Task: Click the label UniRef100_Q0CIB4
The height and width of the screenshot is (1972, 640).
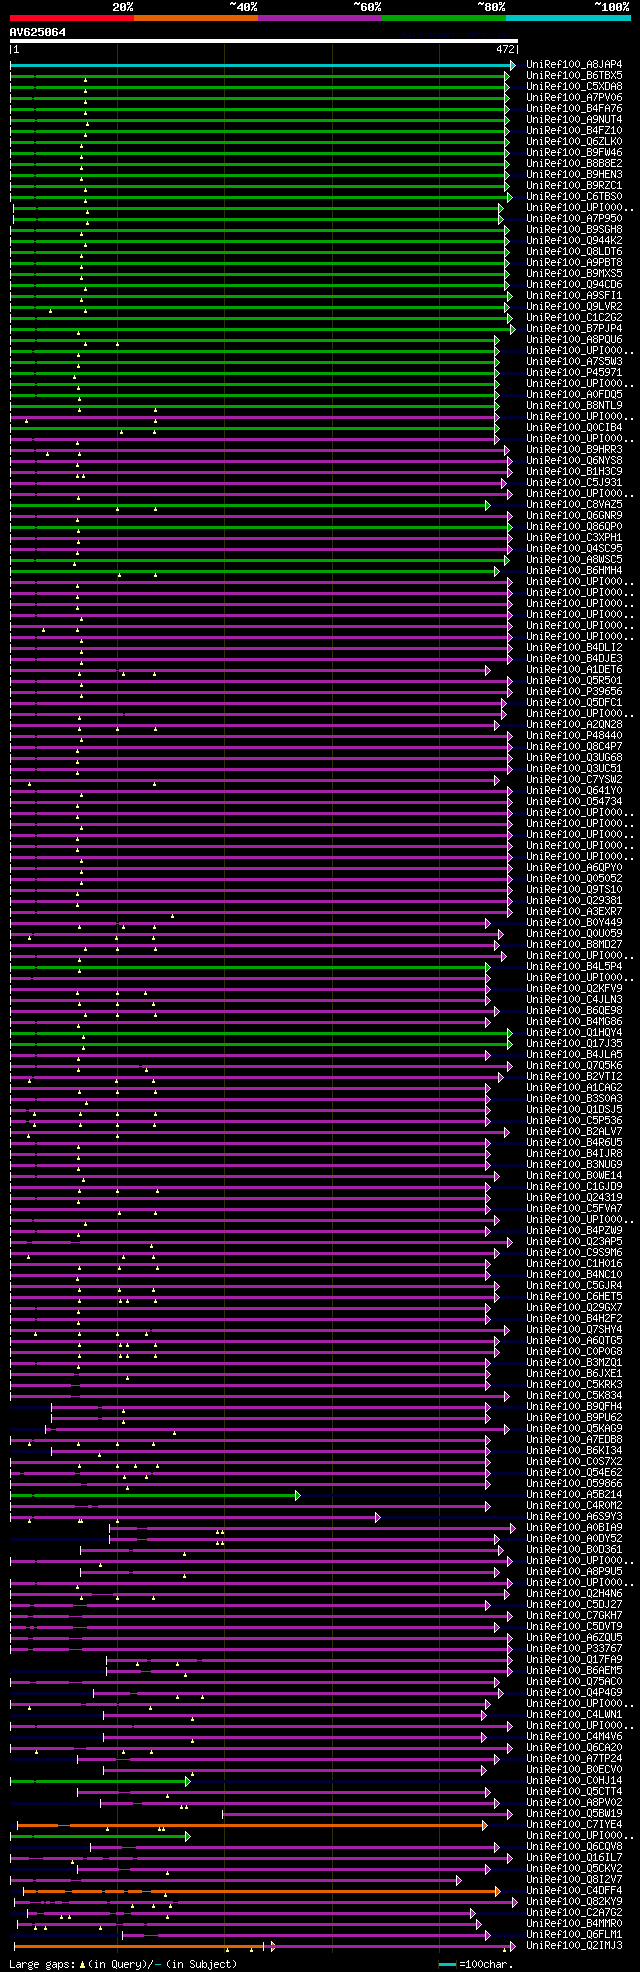Action: 574,428
